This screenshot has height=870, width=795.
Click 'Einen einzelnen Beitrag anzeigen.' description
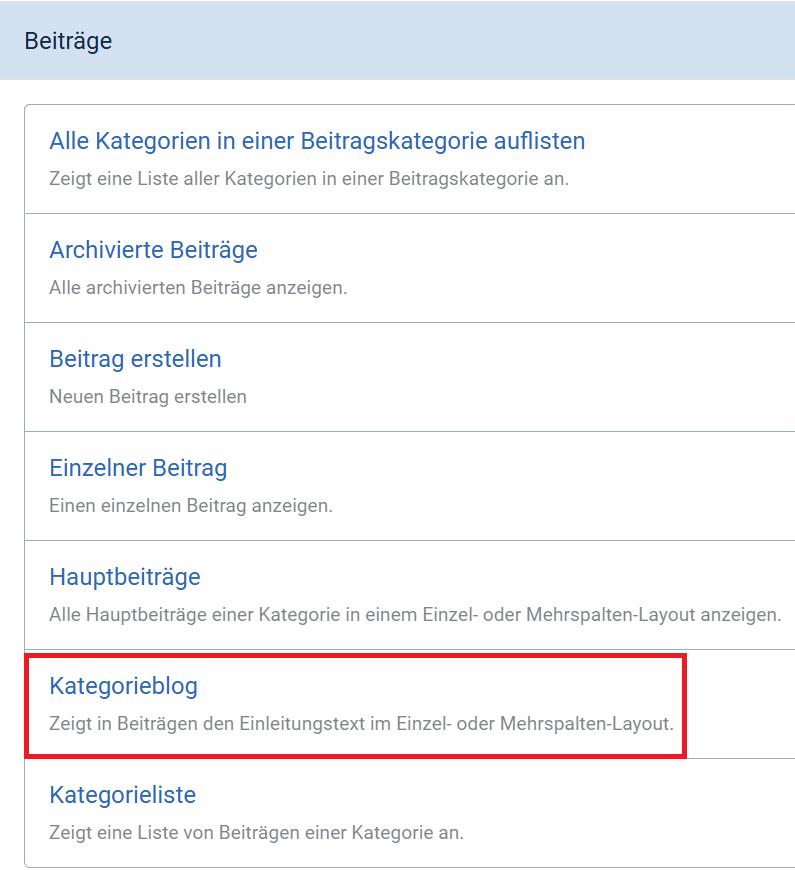point(191,506)
